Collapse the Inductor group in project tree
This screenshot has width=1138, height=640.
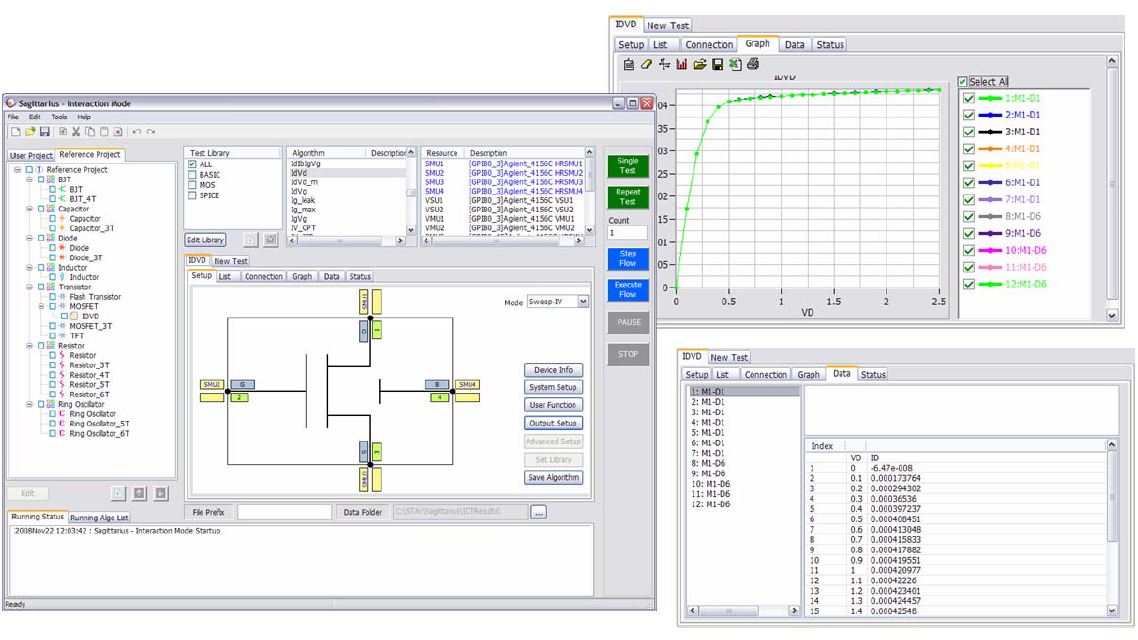tap(29, 268)
